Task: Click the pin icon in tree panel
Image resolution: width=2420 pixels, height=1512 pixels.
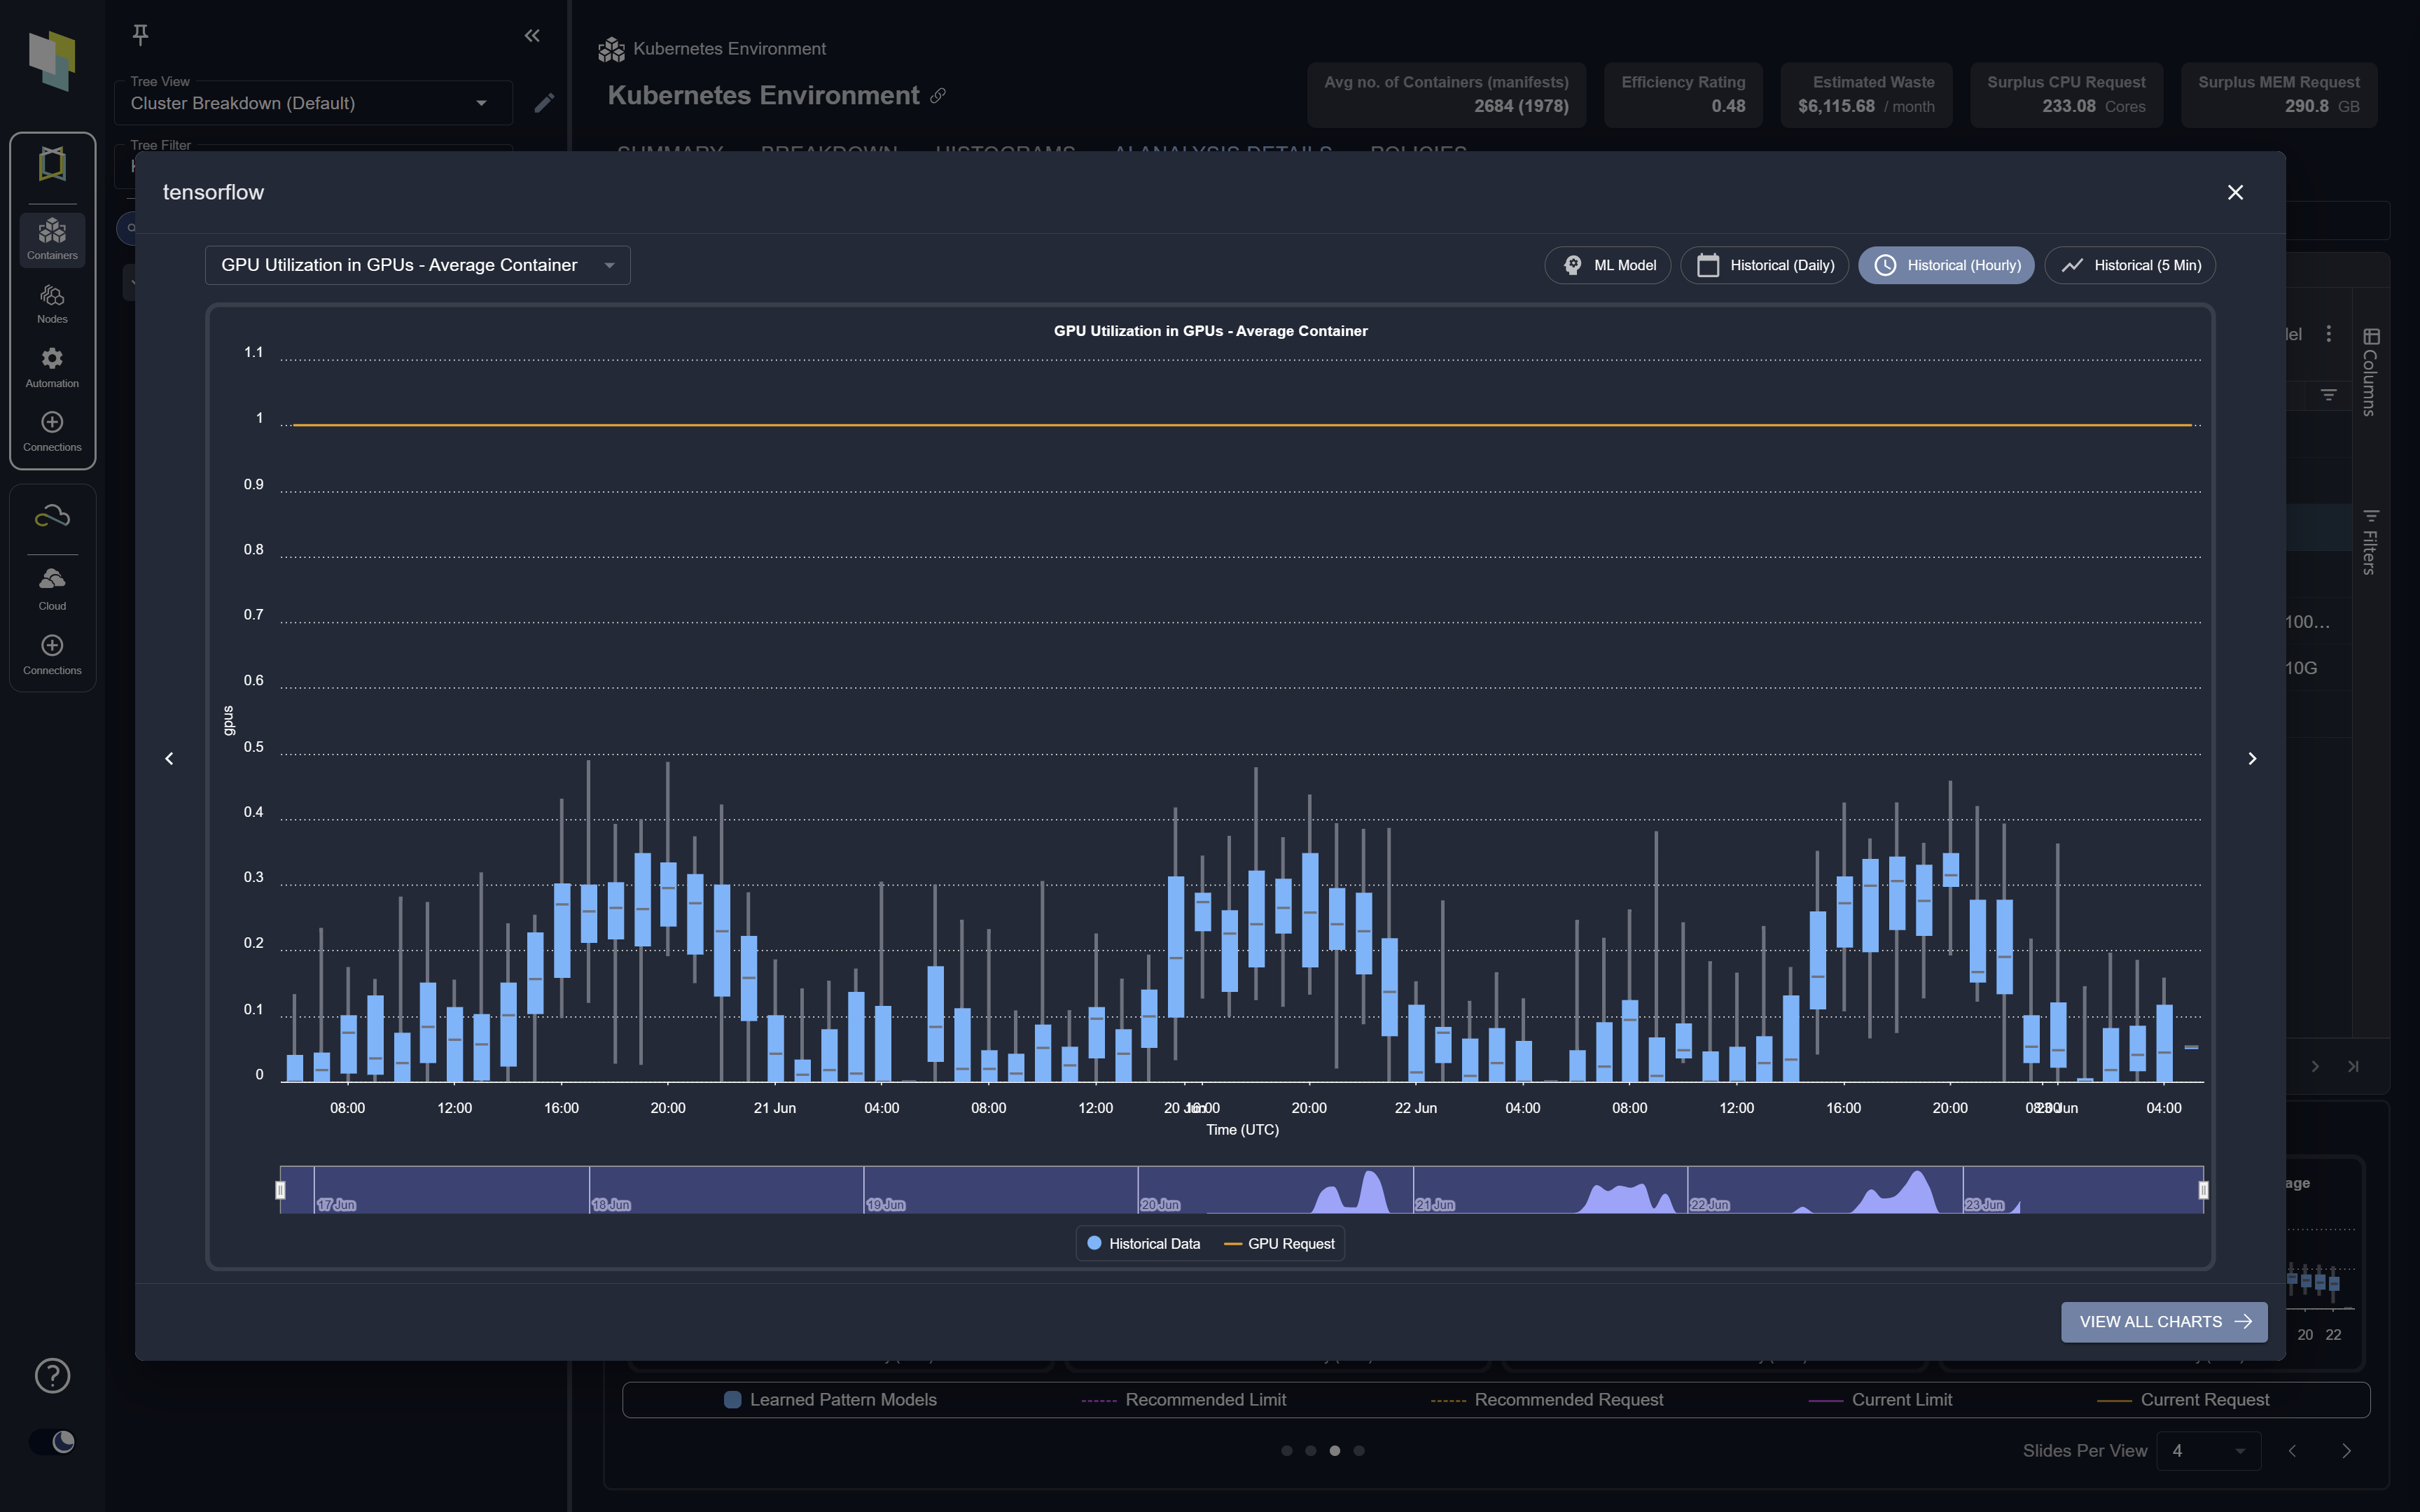Action: click(x=140, y=35)
